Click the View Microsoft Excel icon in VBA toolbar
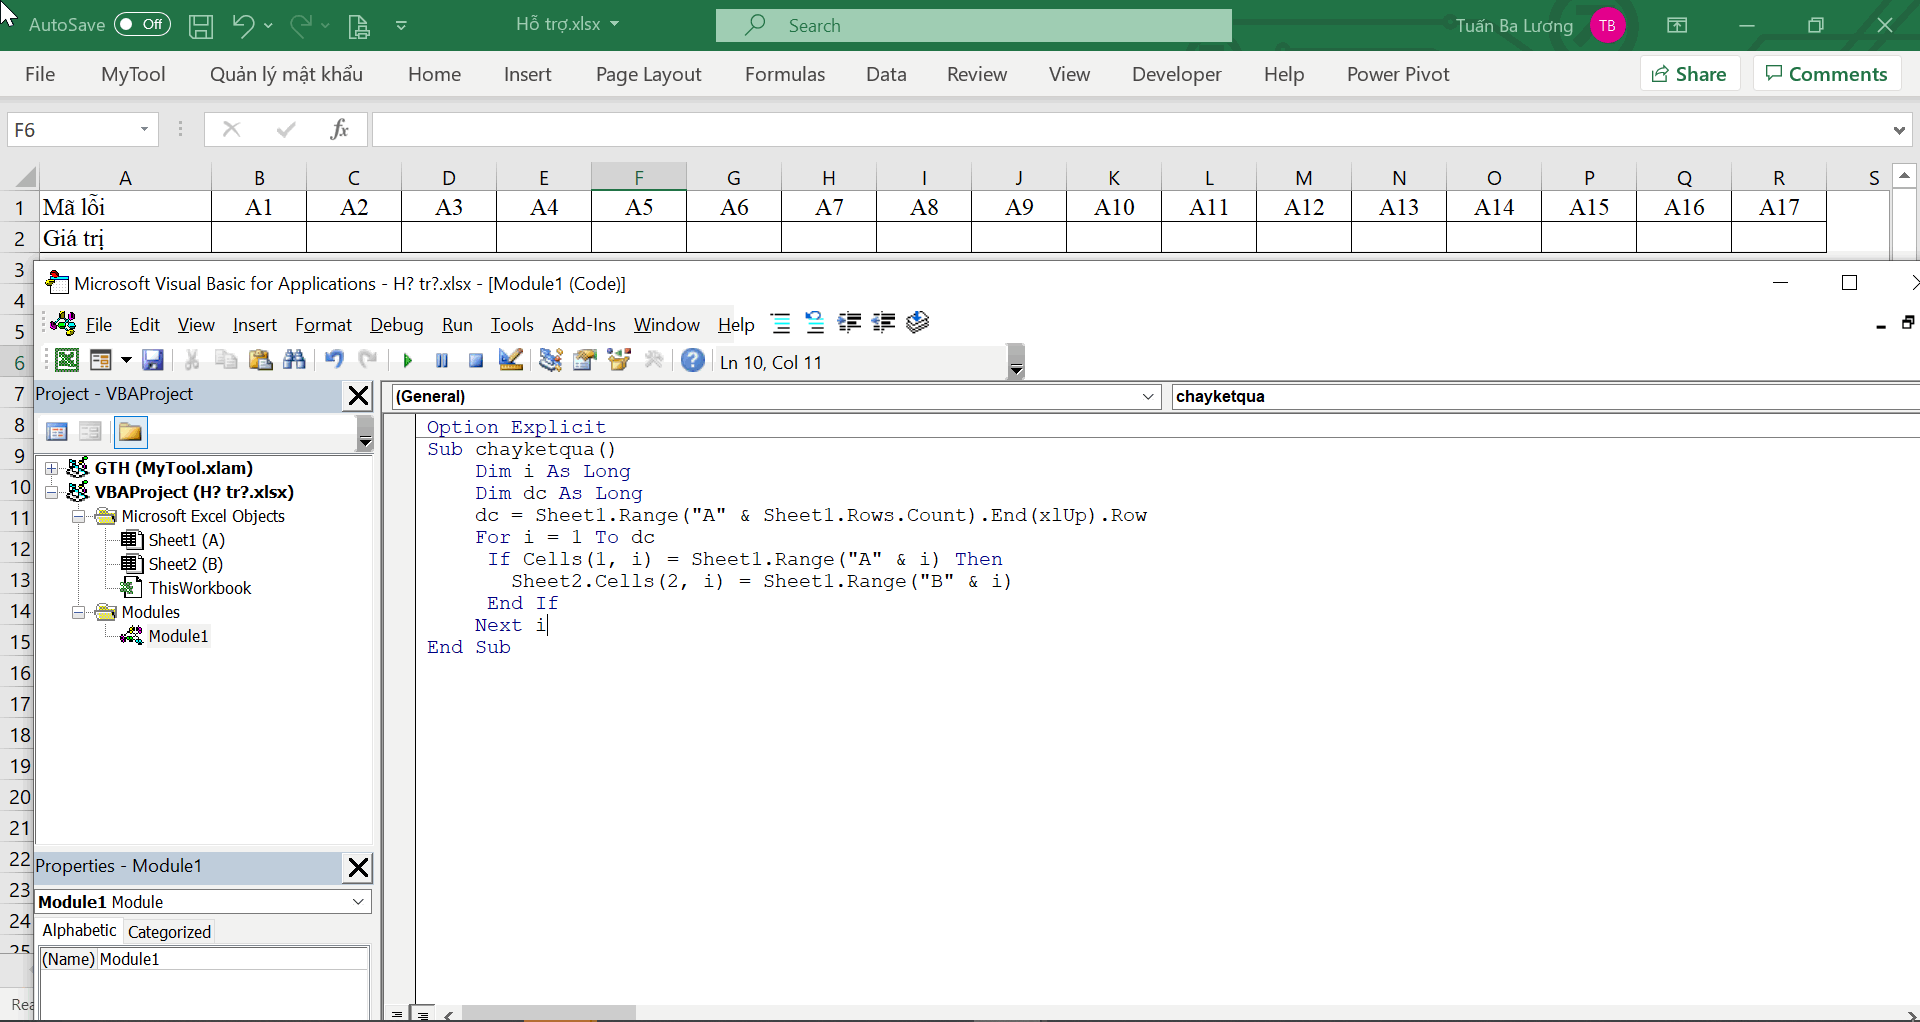Image resolution: width=1920 pixels, height=1022 pixels. coord(67,360)
